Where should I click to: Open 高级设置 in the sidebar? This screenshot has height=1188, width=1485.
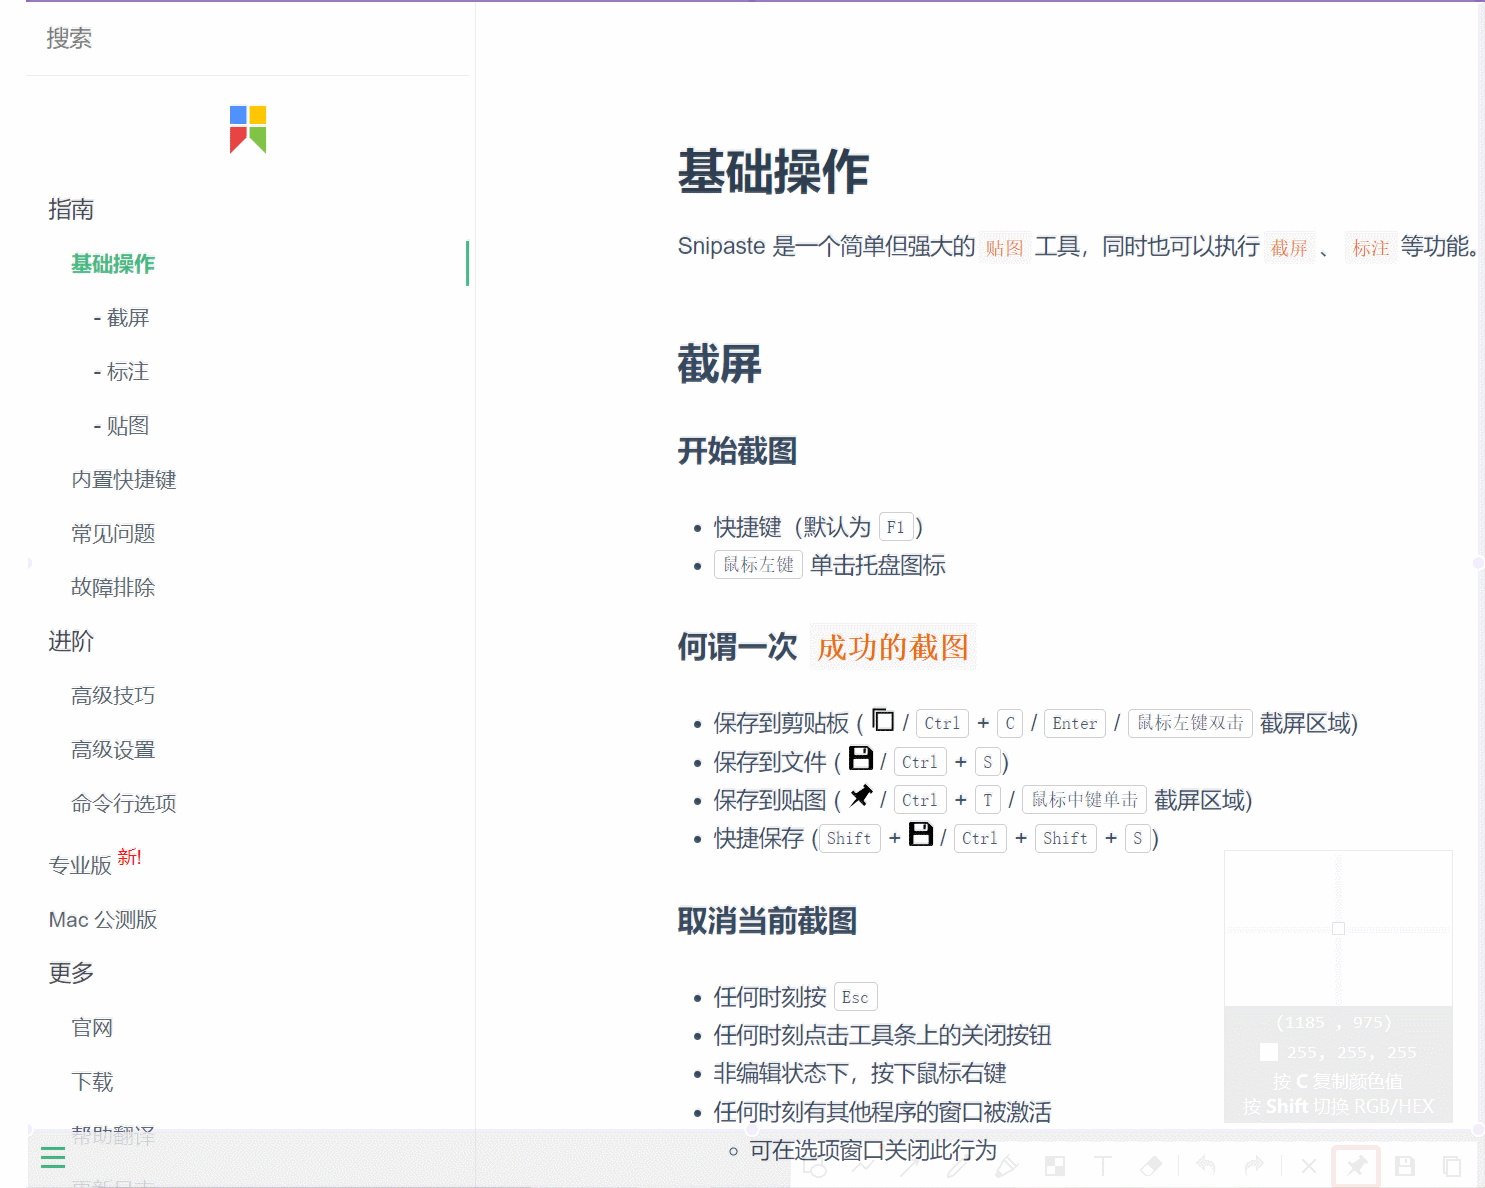(113, 750)
